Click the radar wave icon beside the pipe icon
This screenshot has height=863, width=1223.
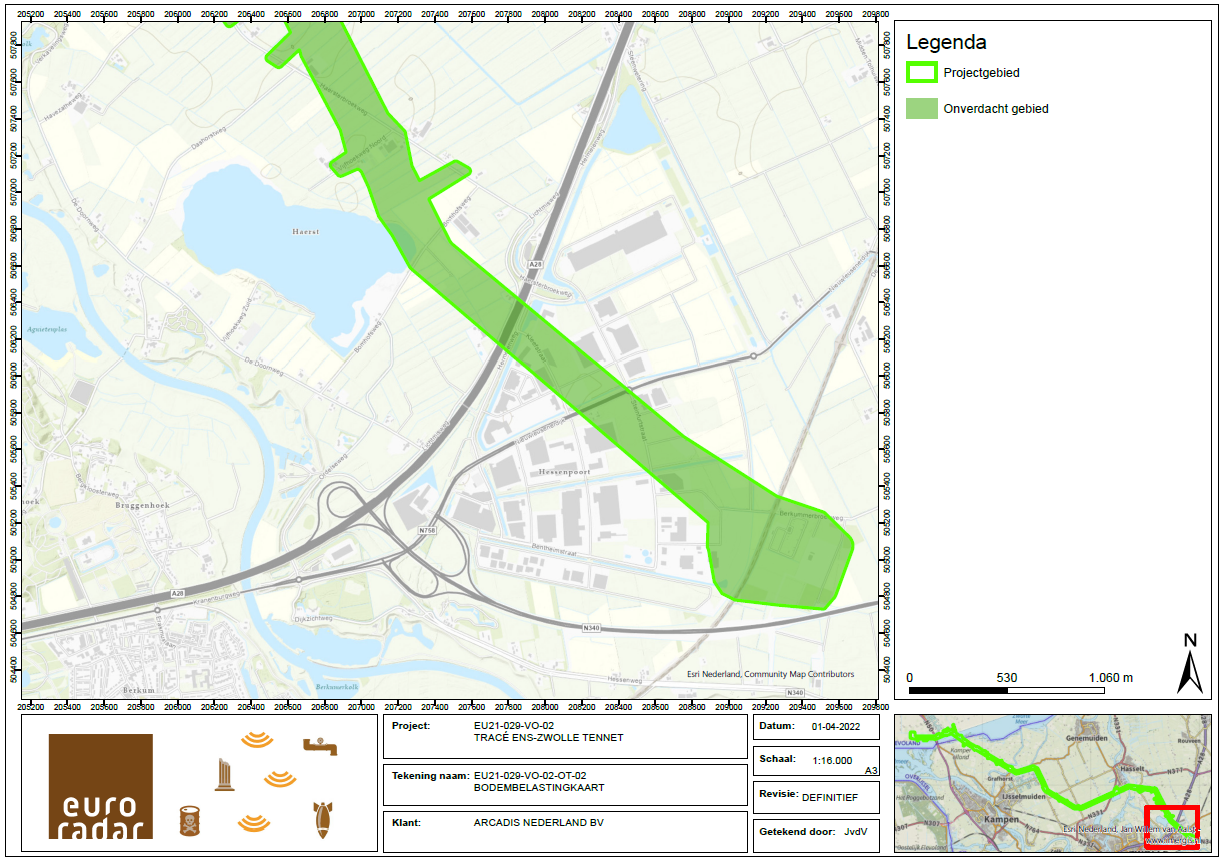point(257,741)
